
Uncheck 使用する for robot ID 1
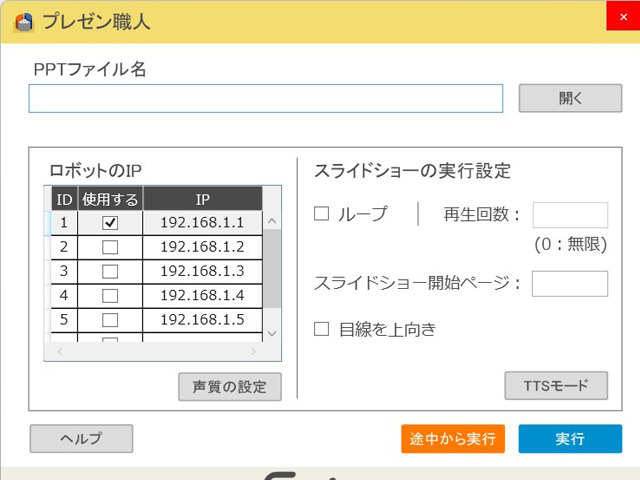coord(110,223)
